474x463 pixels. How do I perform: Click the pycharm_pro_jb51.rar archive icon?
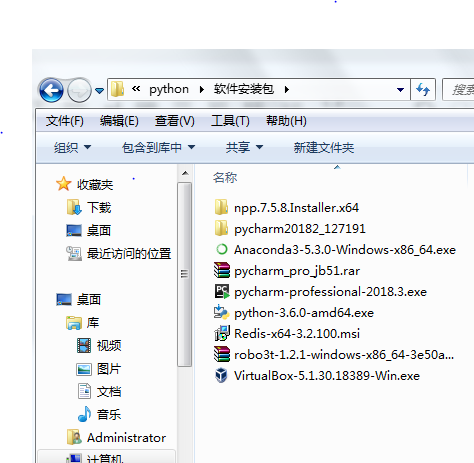click(222, 270)
